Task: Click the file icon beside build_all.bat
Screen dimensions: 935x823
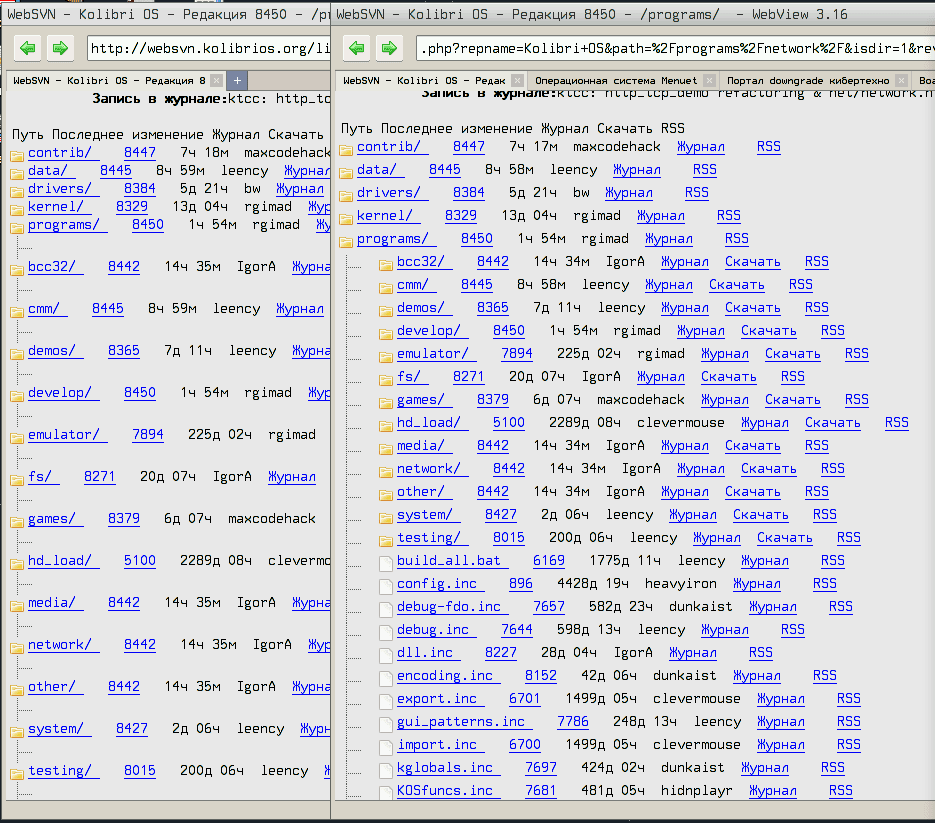Action: 387,561
